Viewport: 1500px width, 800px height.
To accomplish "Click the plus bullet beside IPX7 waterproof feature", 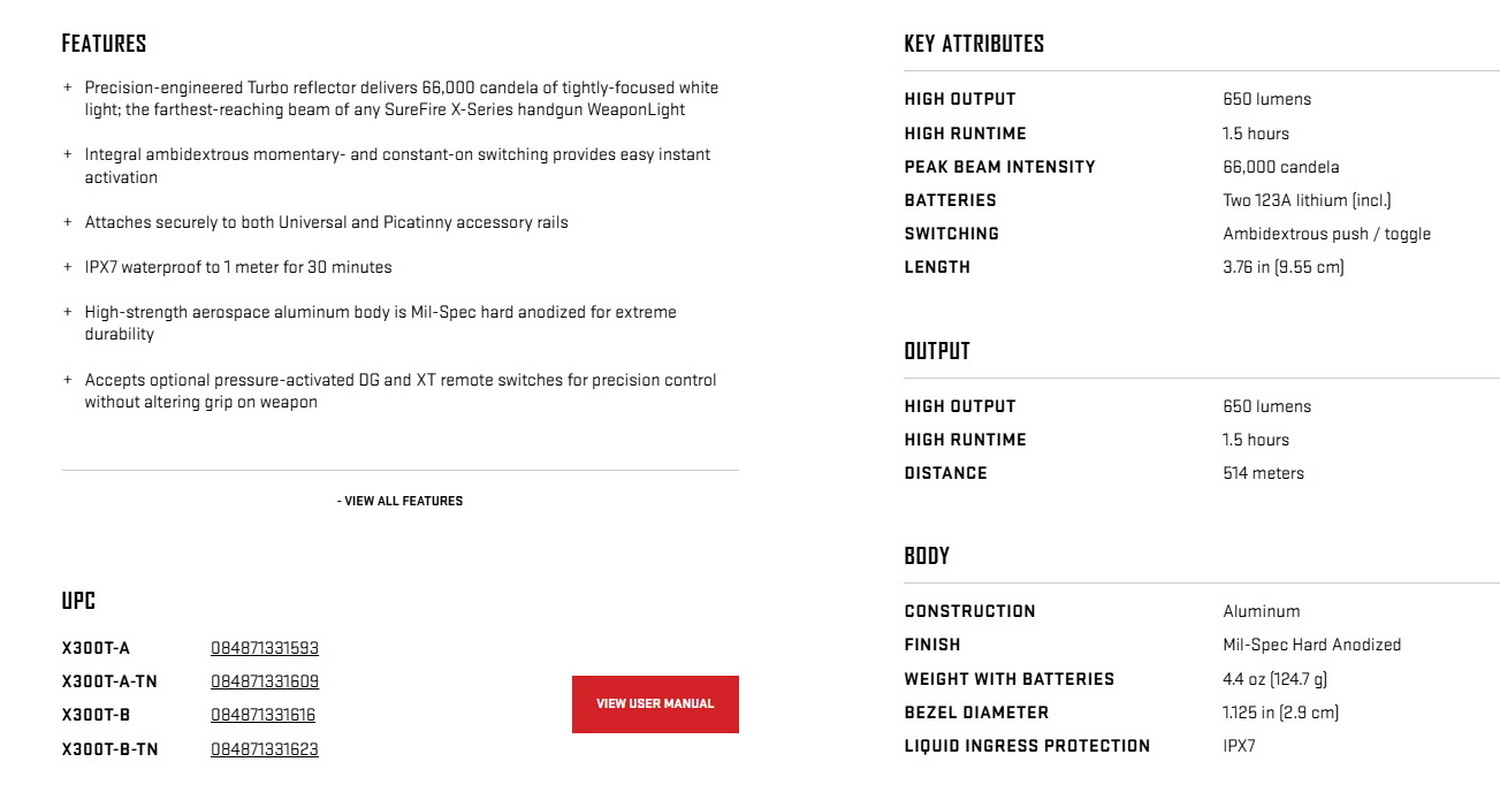I will tap(68, 267).
